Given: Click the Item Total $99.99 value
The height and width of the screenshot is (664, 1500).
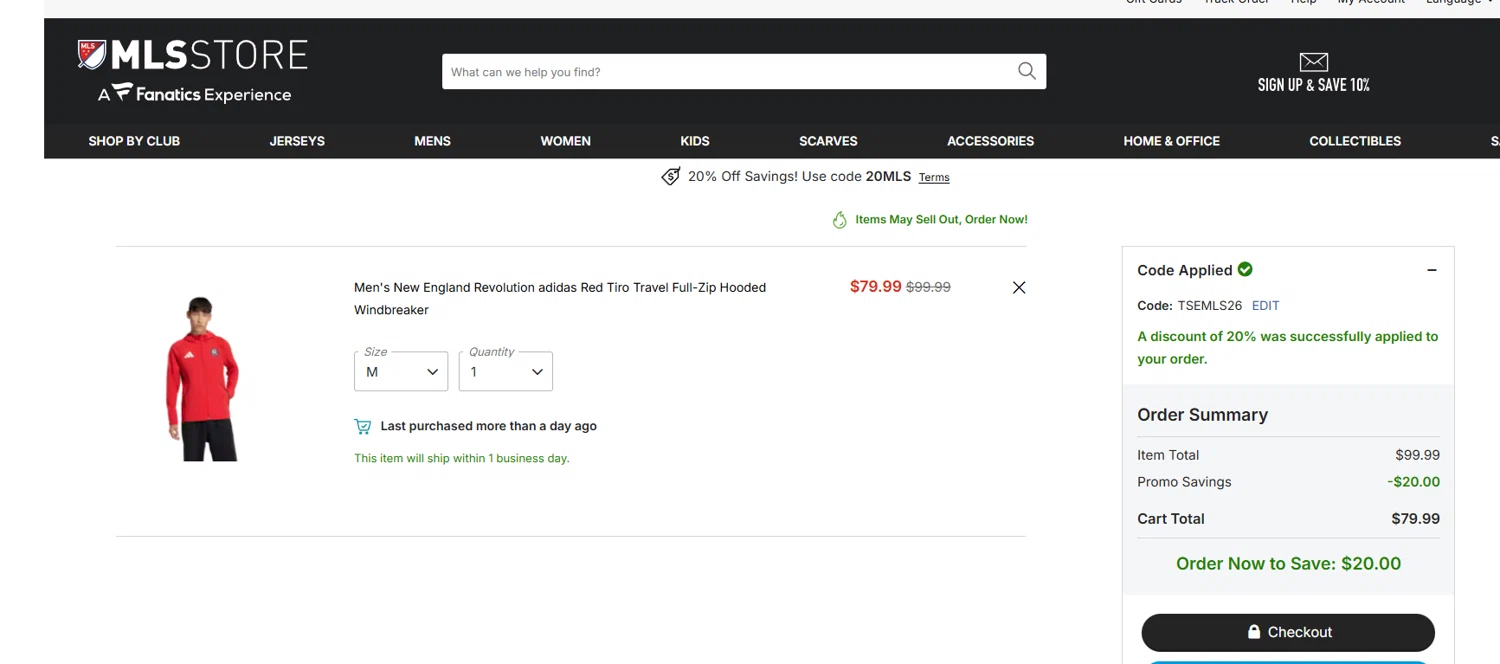Looking at the screenshot, I should coord(1417,455).
